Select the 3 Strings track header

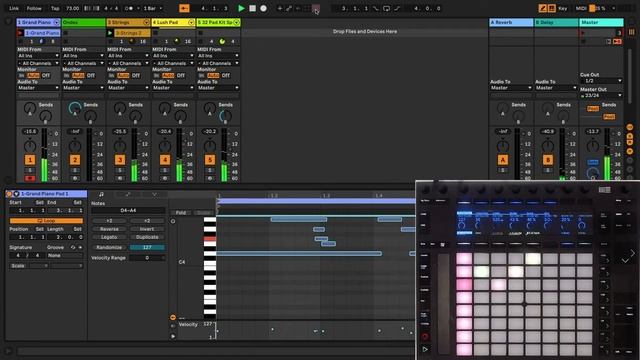(128, 22)
